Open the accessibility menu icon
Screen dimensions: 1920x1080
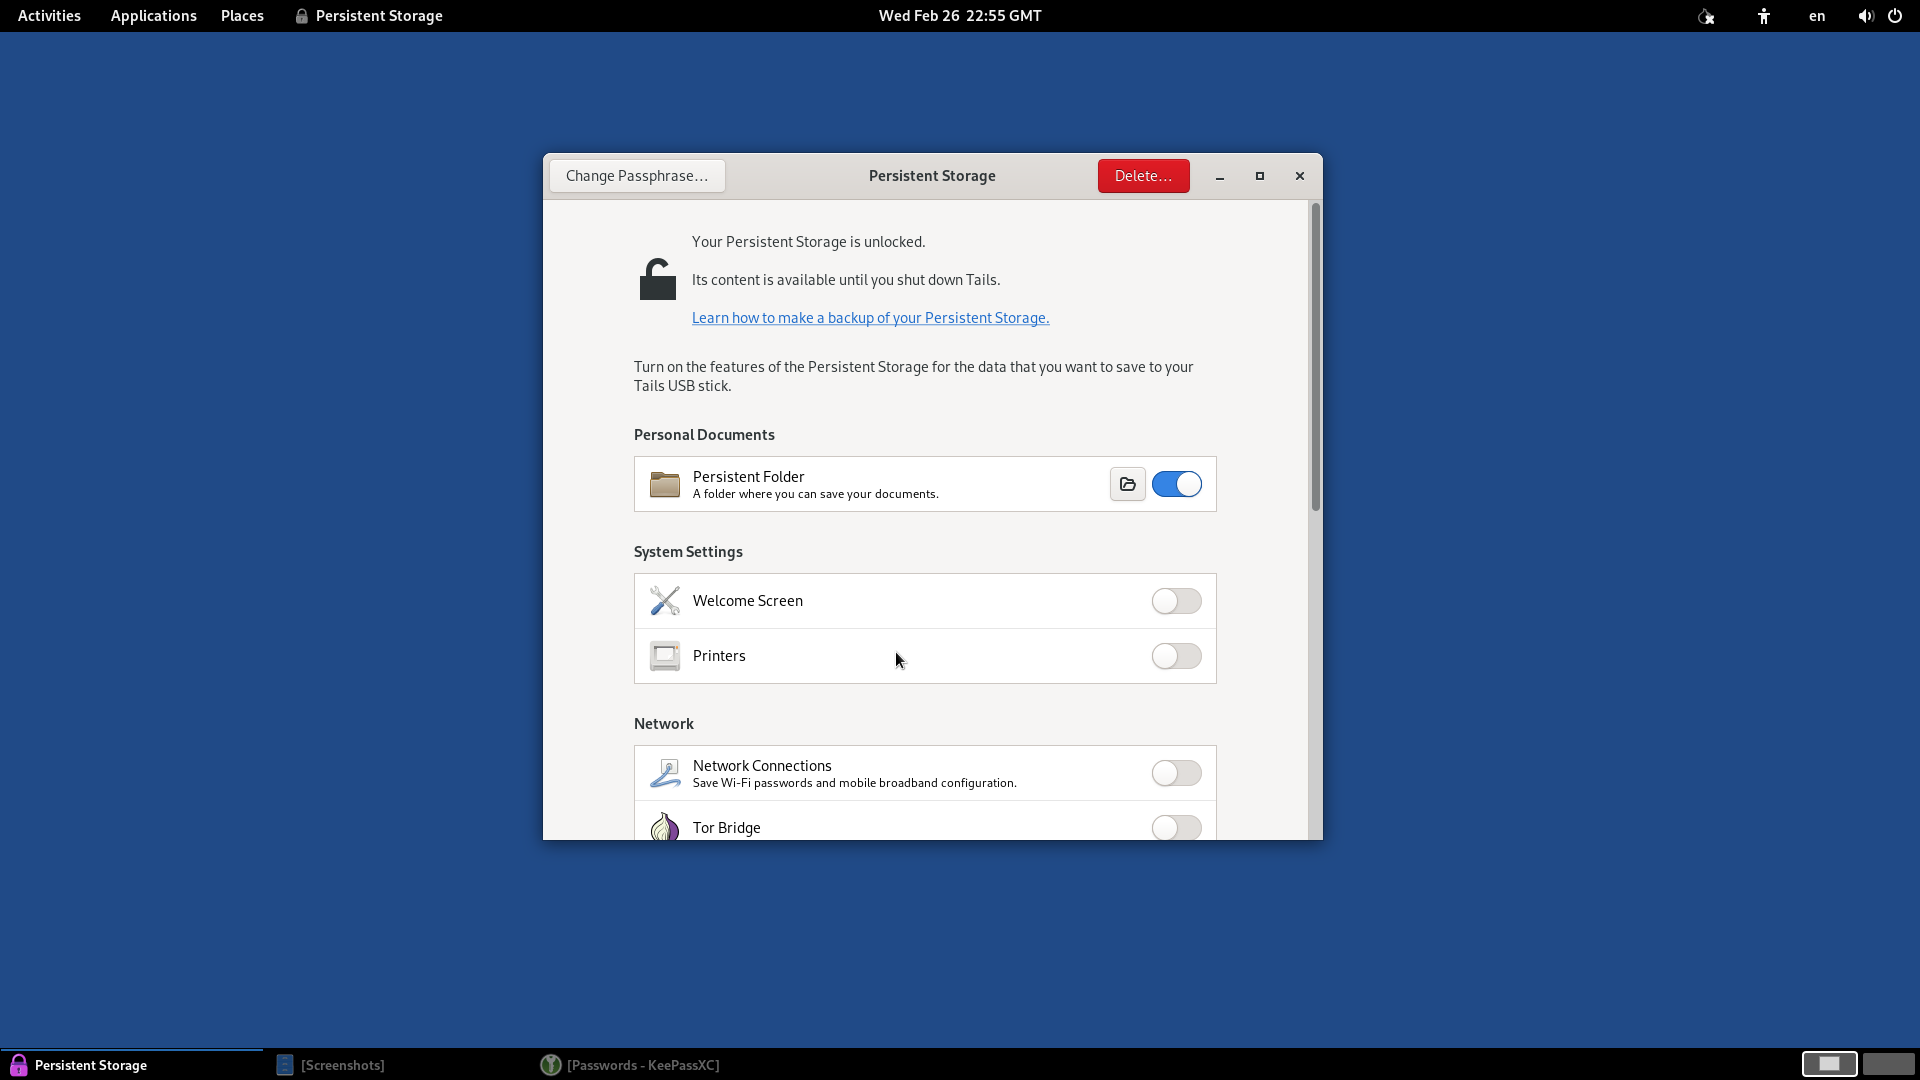coord(1764,16)
